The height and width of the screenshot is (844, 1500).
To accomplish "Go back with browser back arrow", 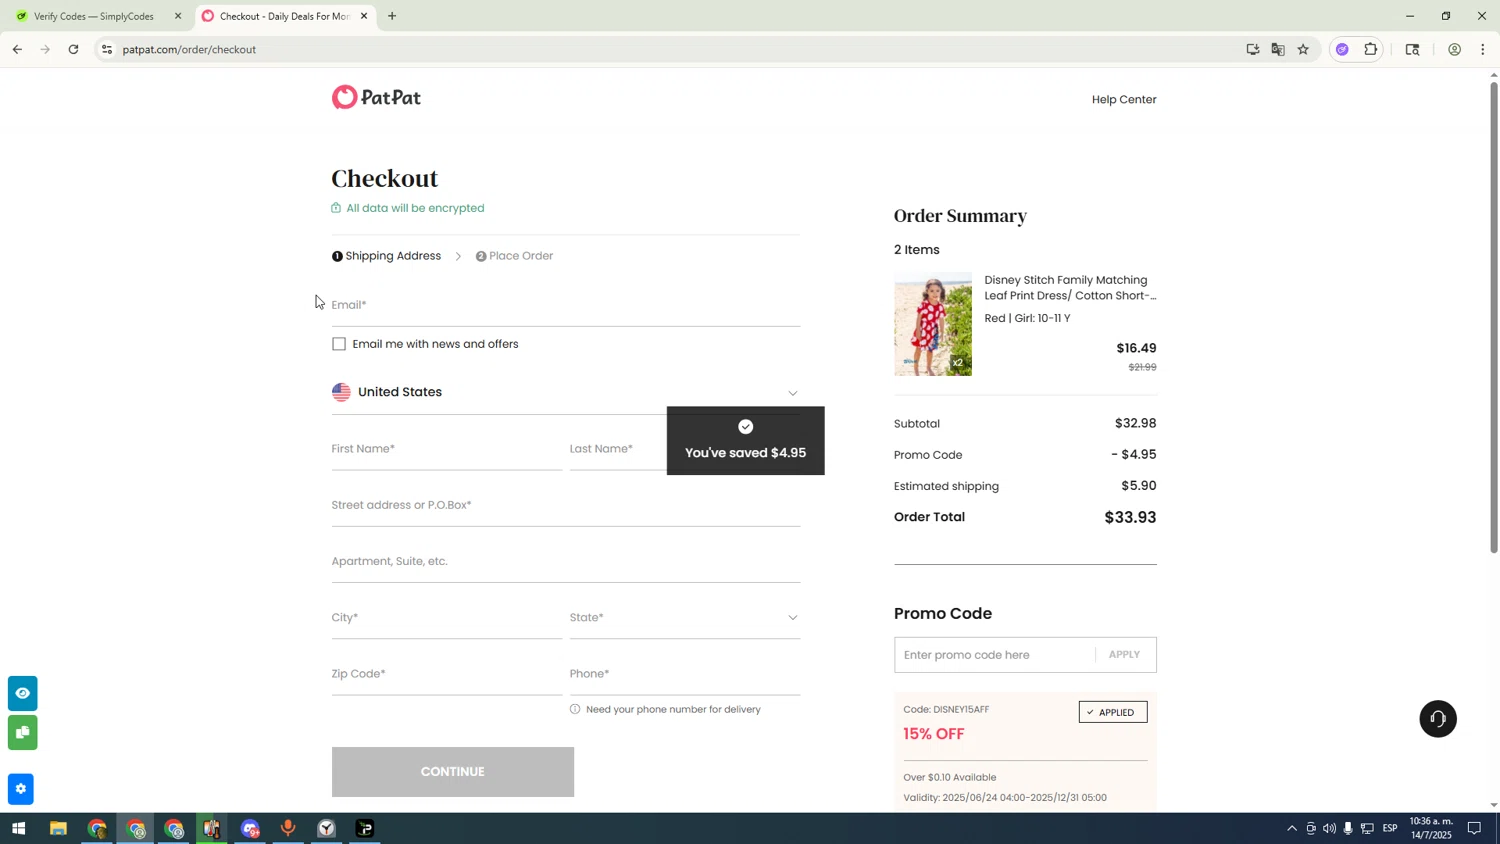I will click(x=17, y=49).
